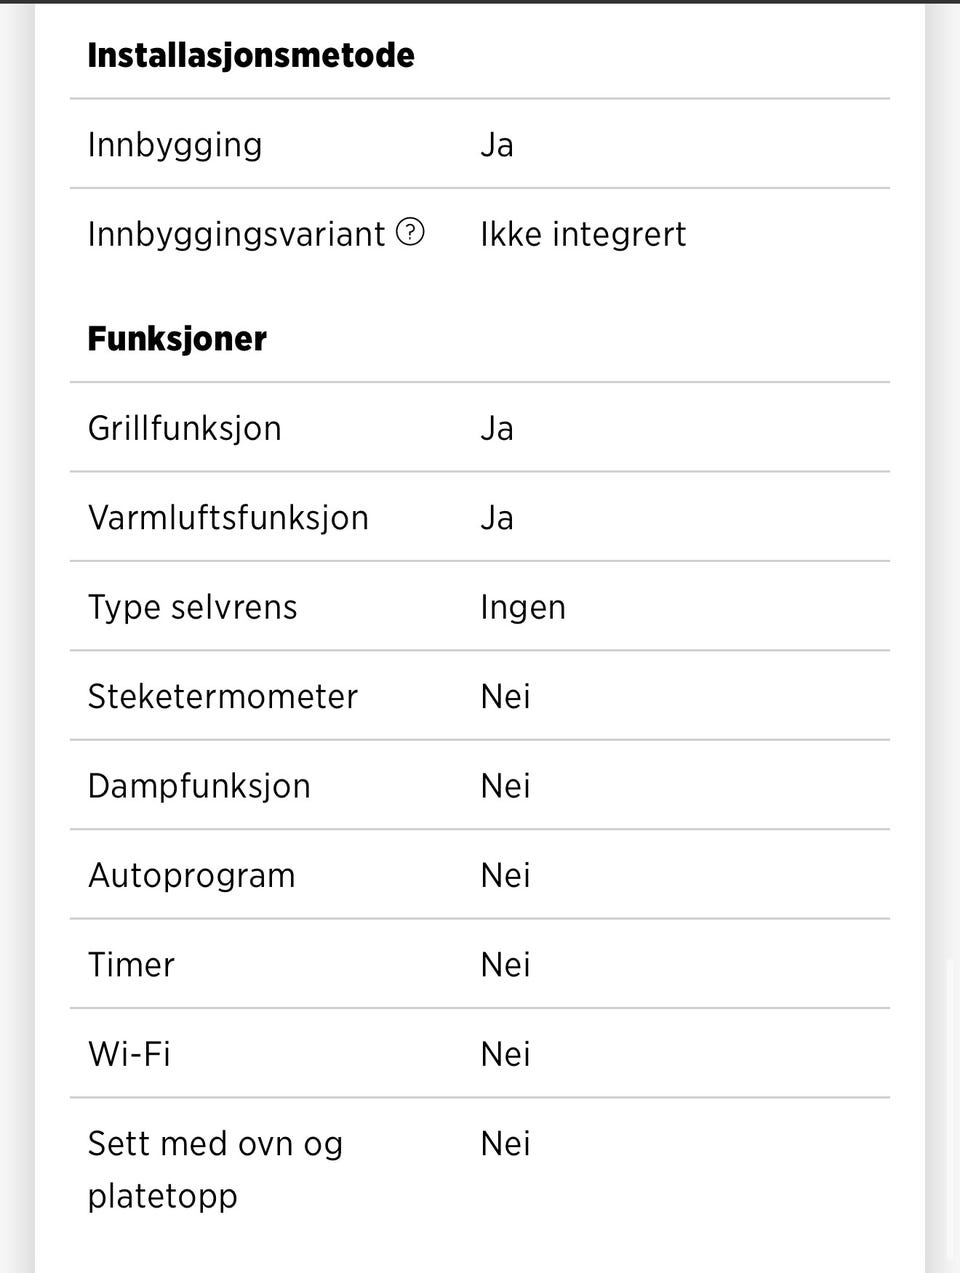Click the Timer row label
Screen dimensions: 960x1273
tap(131, 965)
